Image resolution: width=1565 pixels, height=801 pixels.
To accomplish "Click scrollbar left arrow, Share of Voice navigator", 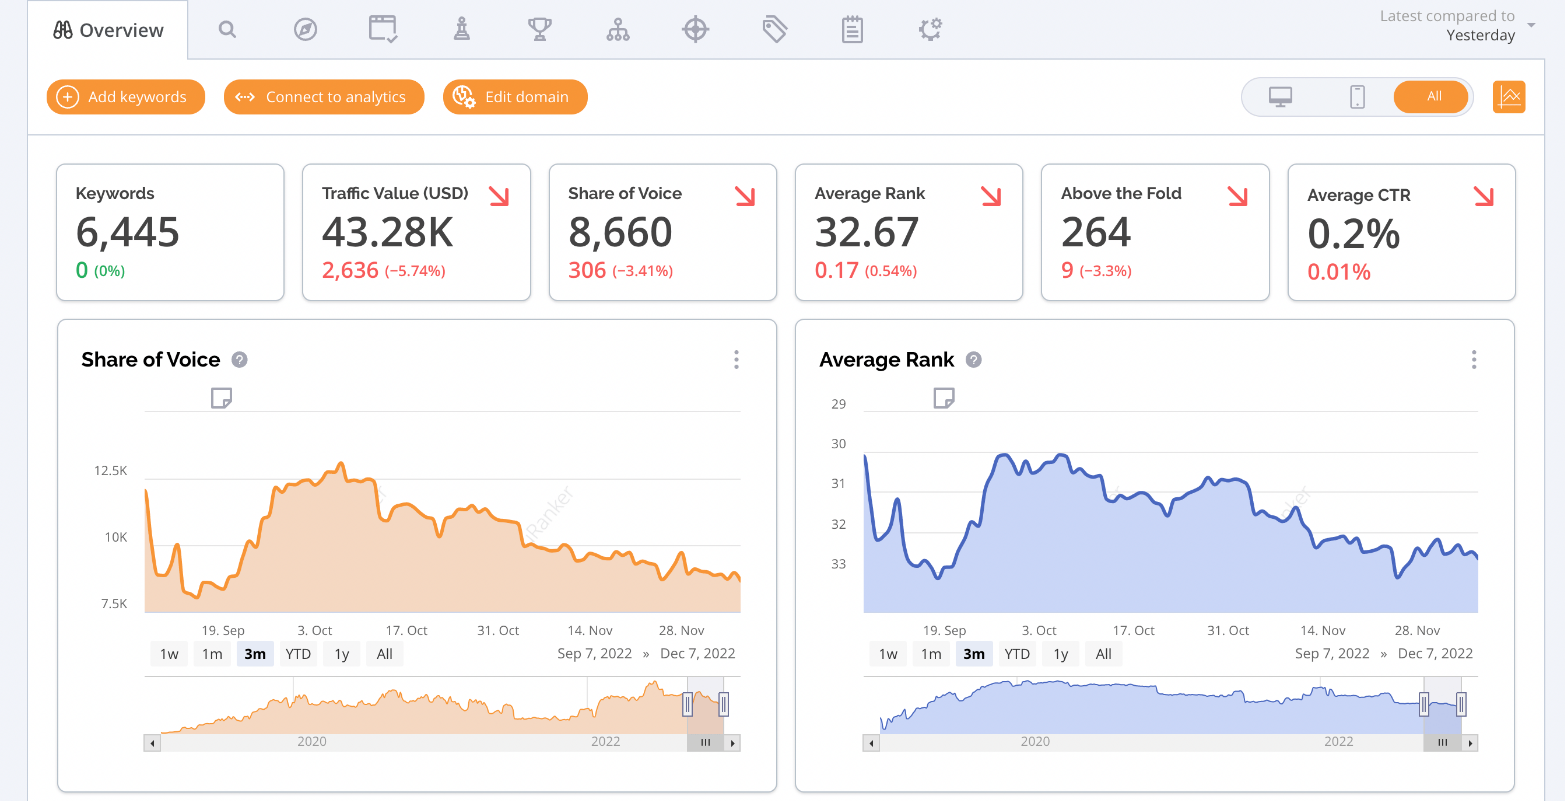I will click(152, 743).
